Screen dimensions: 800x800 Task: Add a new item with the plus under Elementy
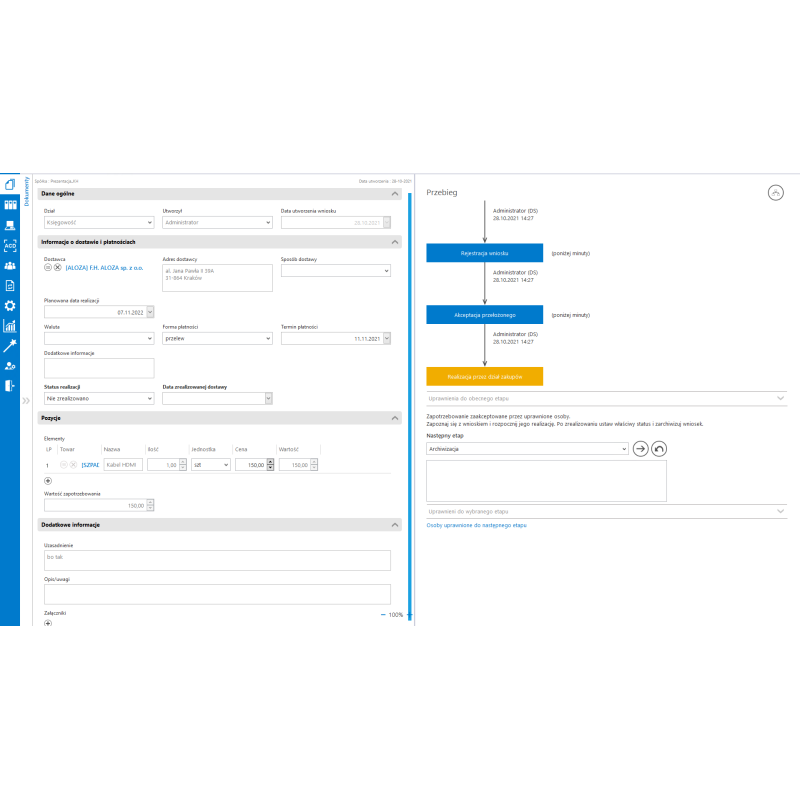click(48, 481)
